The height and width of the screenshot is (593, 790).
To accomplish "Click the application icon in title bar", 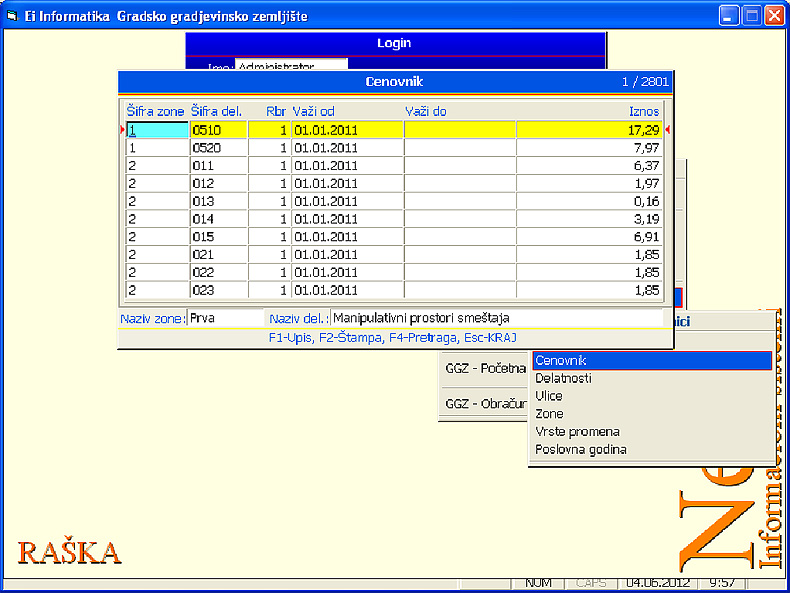I will [12, 16].
